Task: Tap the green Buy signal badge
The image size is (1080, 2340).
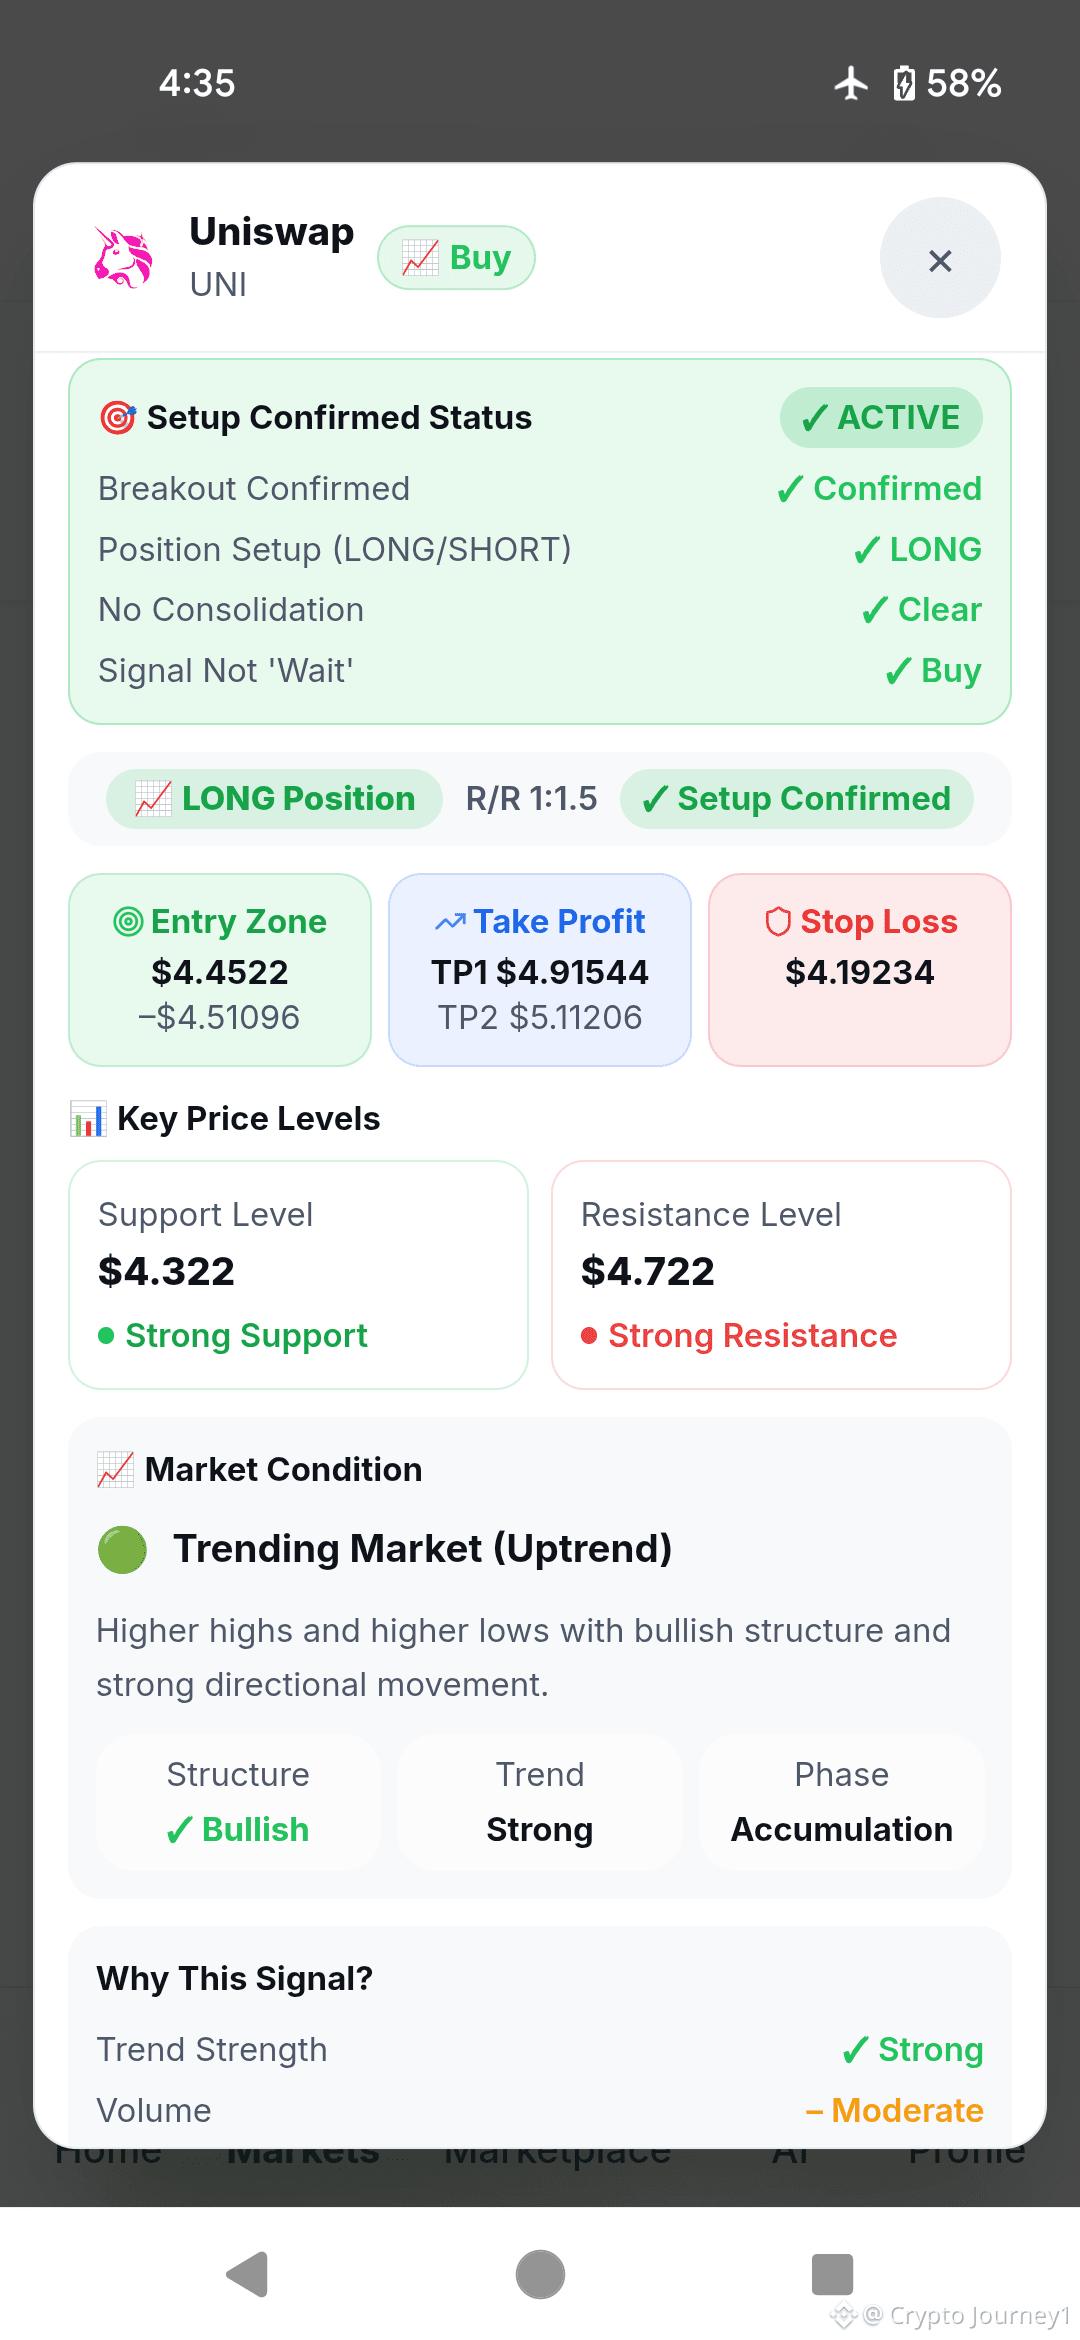Action: [x=456, y=258]
